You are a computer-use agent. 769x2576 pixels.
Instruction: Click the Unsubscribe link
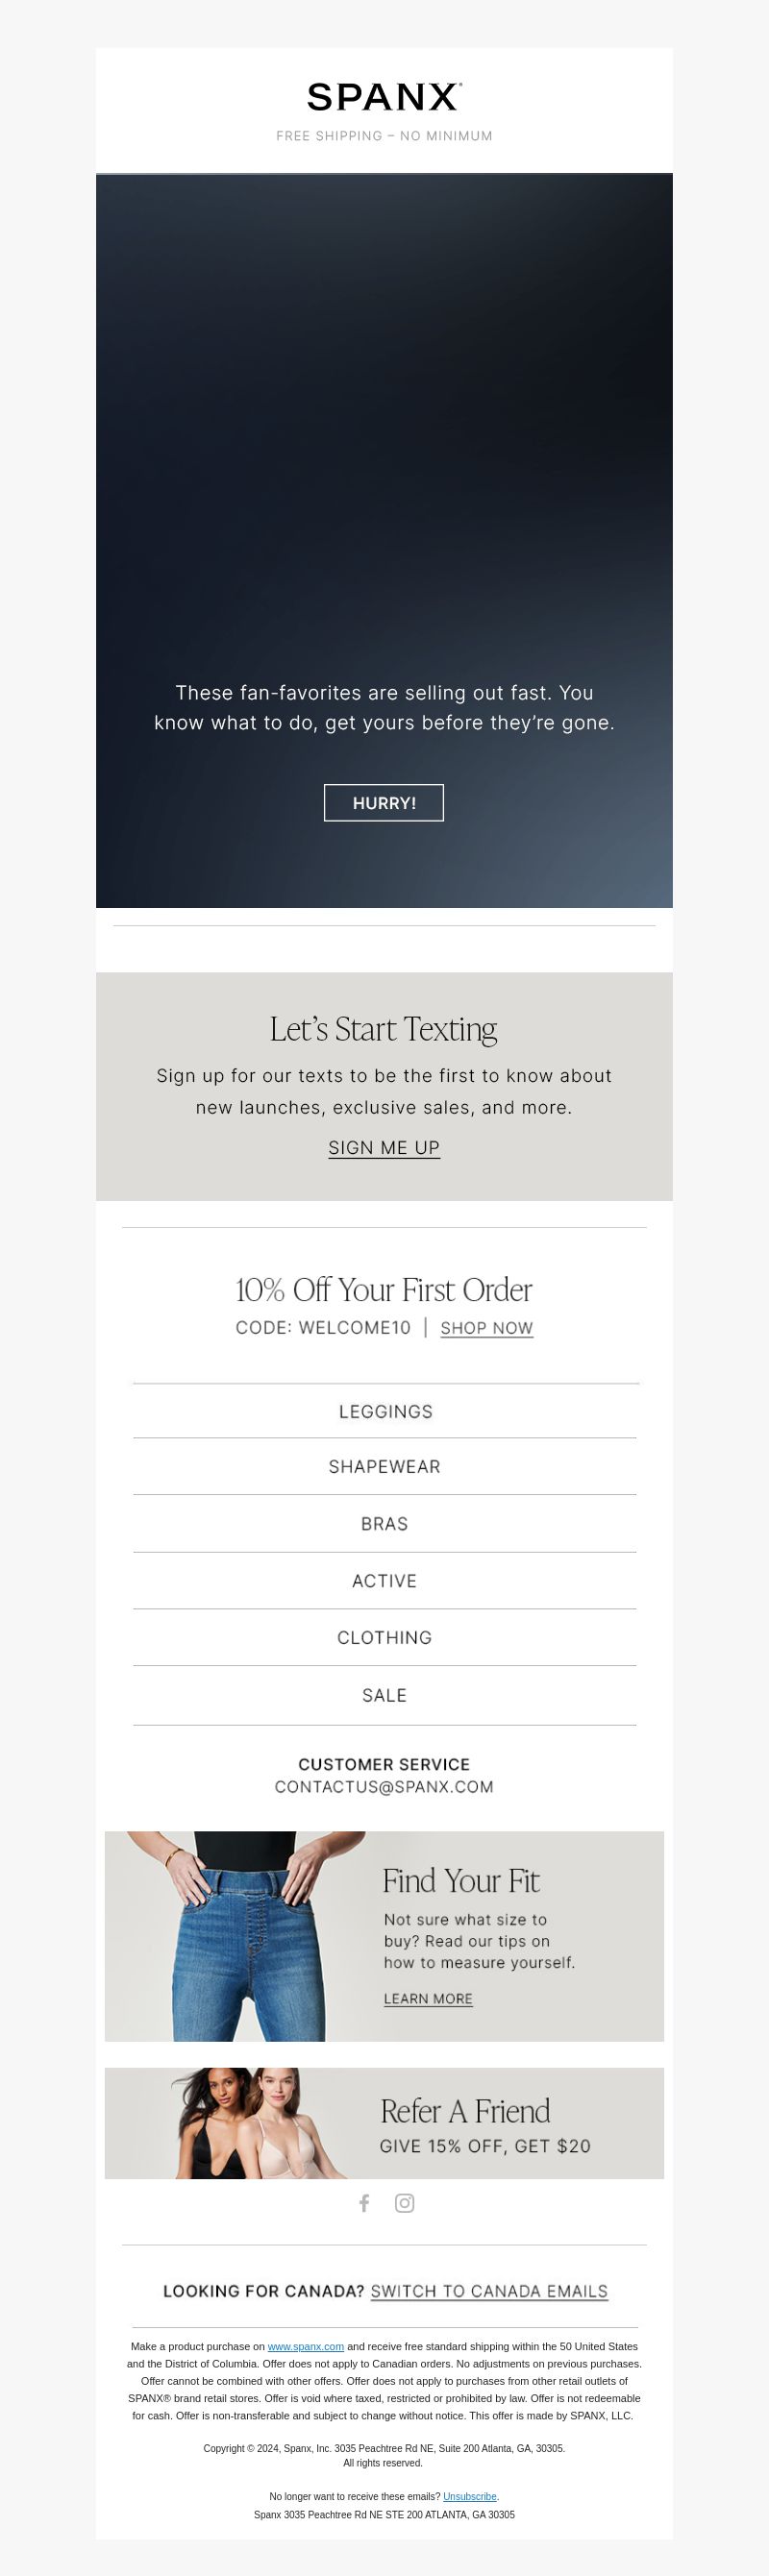(470, 2496)
